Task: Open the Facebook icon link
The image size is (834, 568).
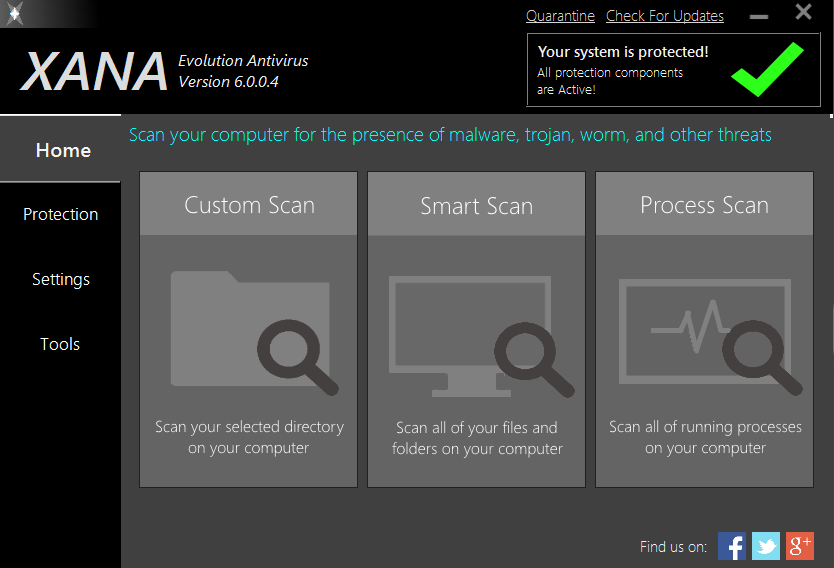Action: pyautogui.click(x=732, y=545)
